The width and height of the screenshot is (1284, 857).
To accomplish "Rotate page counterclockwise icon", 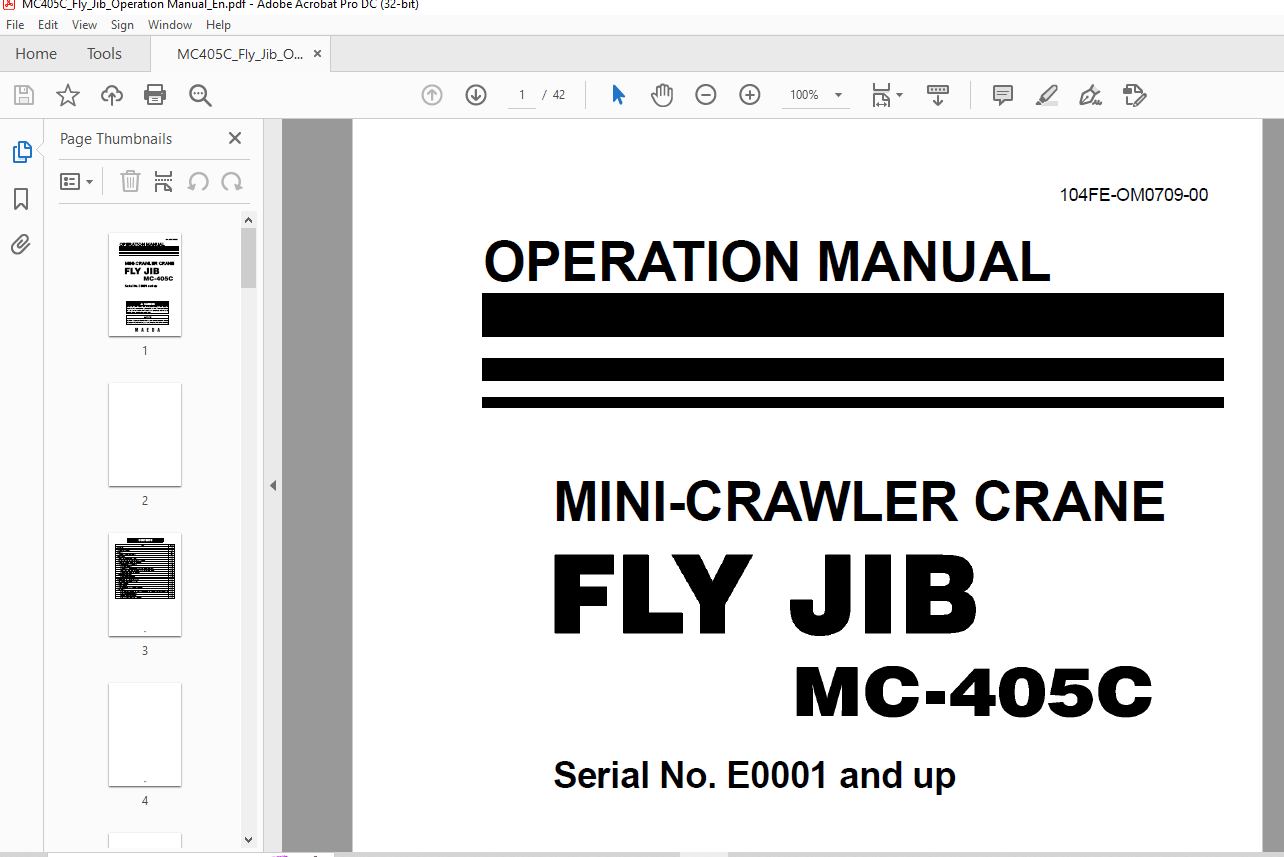I will 198,181.
